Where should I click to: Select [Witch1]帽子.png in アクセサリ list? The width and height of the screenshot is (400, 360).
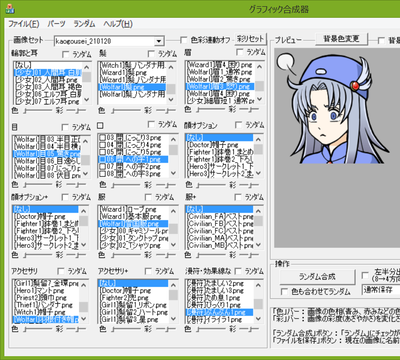coord(46,312)
